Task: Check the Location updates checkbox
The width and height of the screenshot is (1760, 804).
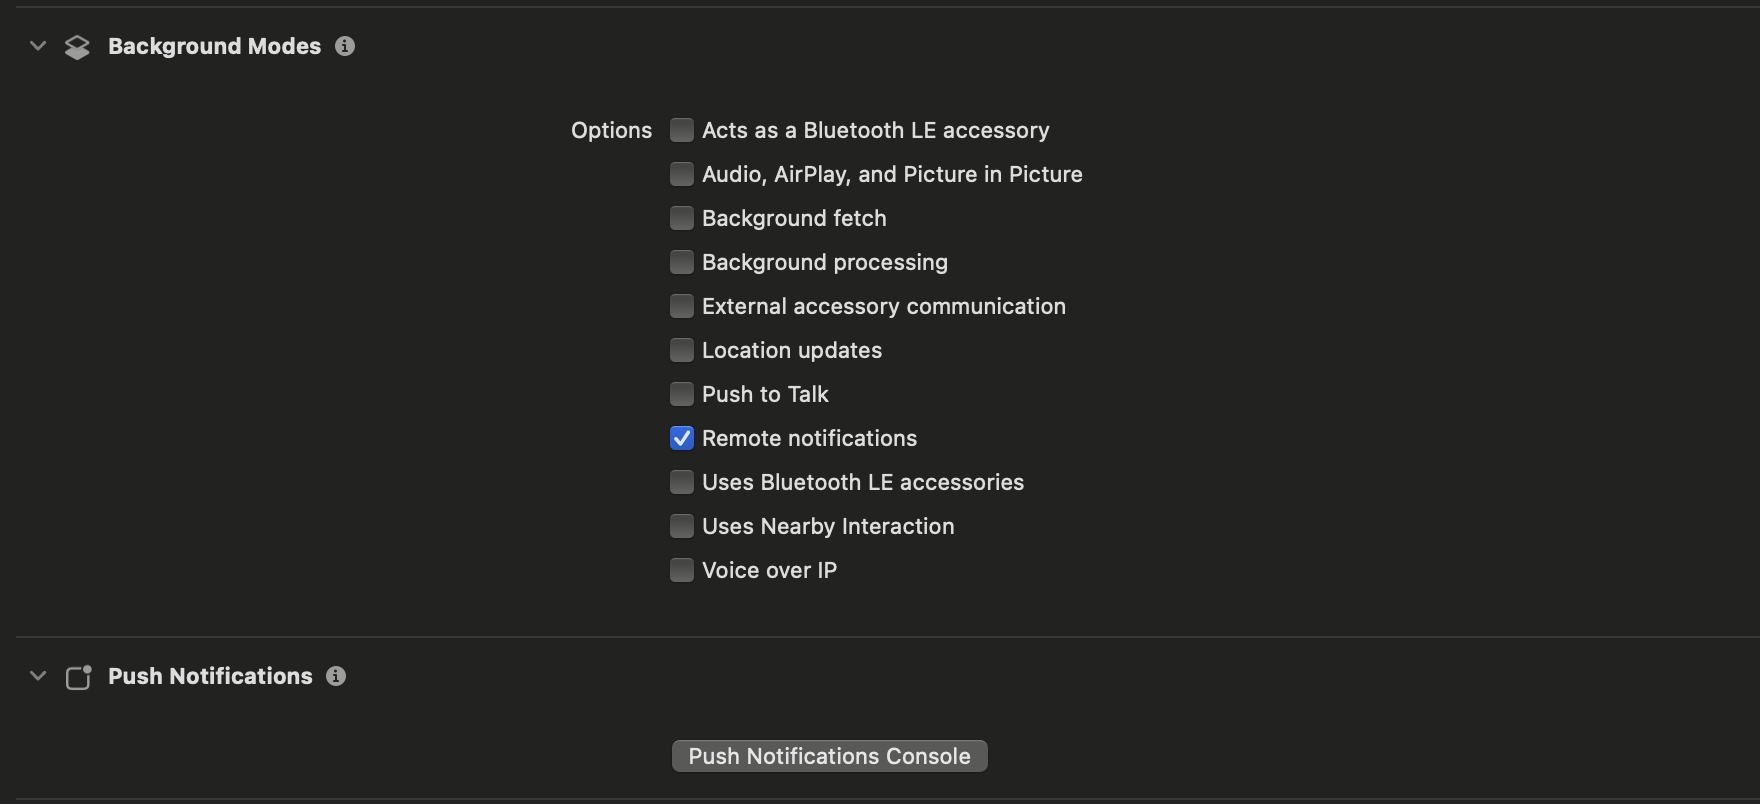Action: coord(682,350)
